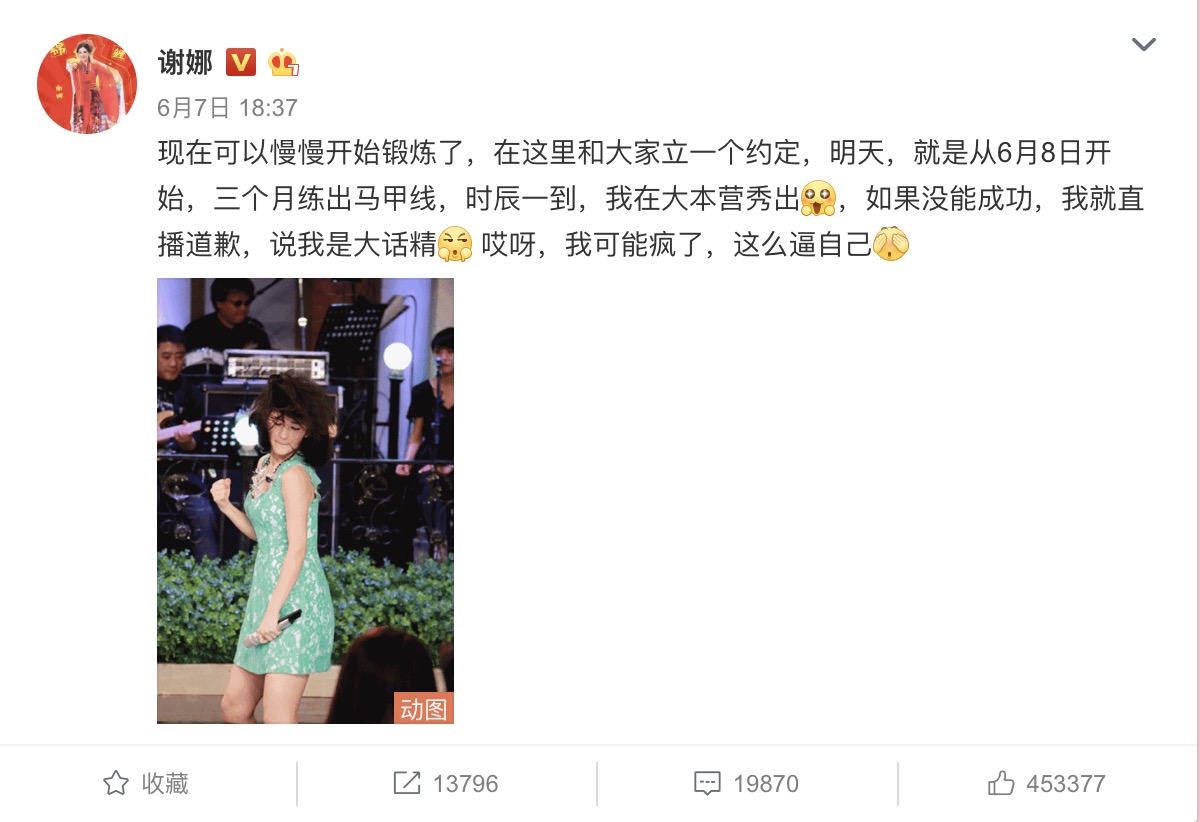This screenshot has width=1200, height=822.
Task: Click 谢娜's profile avatar
Action: pos(87,84)
